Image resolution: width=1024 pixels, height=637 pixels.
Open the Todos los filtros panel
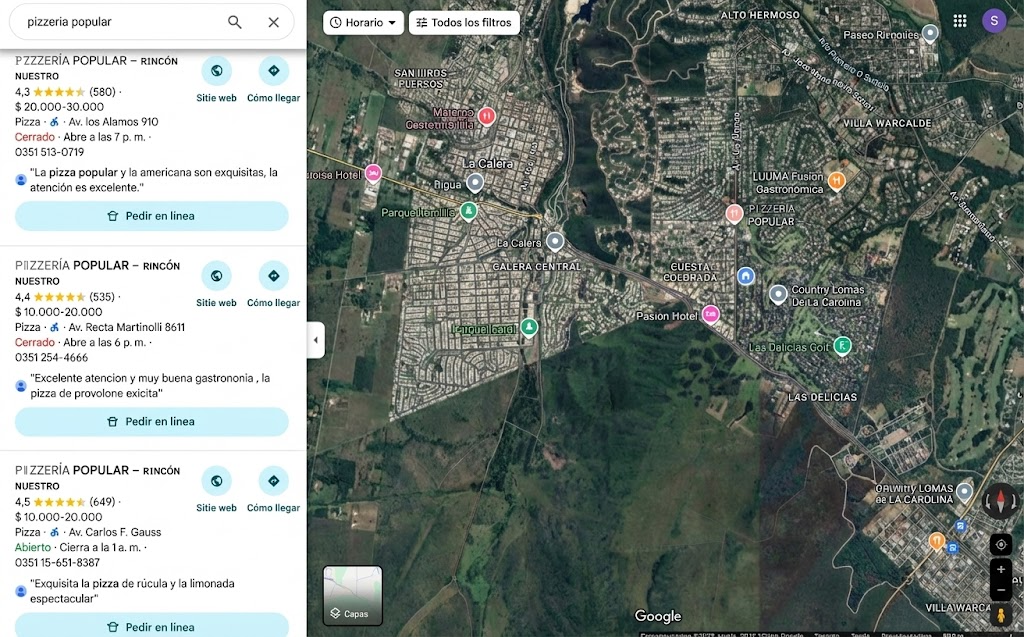pos(464,21)
